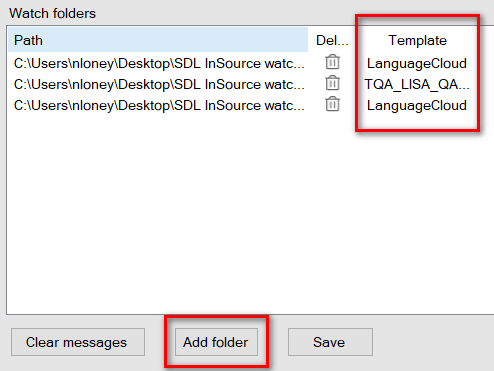Remove the third watch folder using trash icon
The height and width of the screenshot is (371, 494).
332,104
